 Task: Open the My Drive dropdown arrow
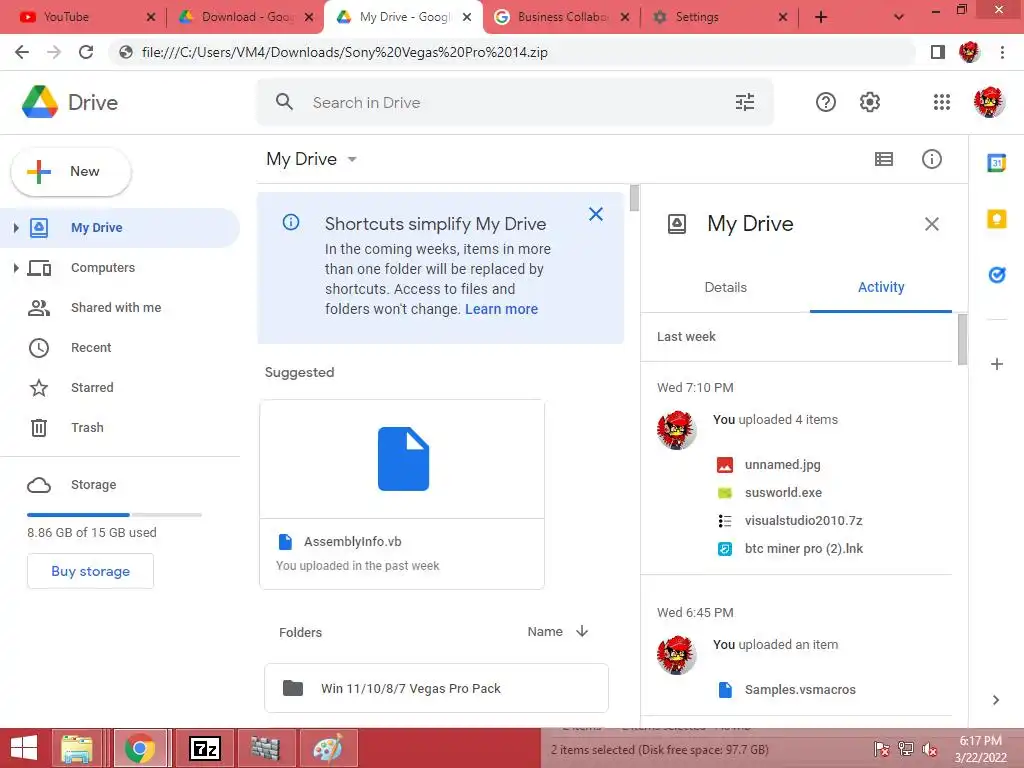(352, 159)
